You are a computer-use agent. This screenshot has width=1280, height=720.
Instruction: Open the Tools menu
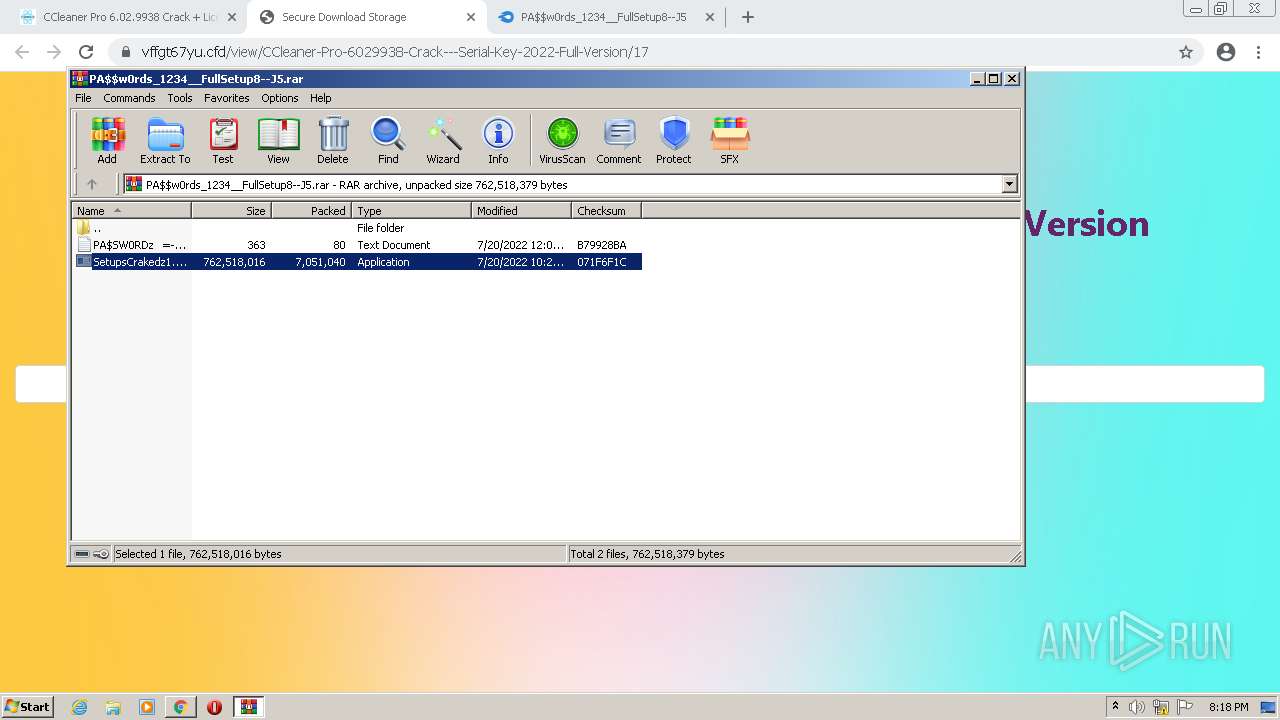[x=180, y=98]
